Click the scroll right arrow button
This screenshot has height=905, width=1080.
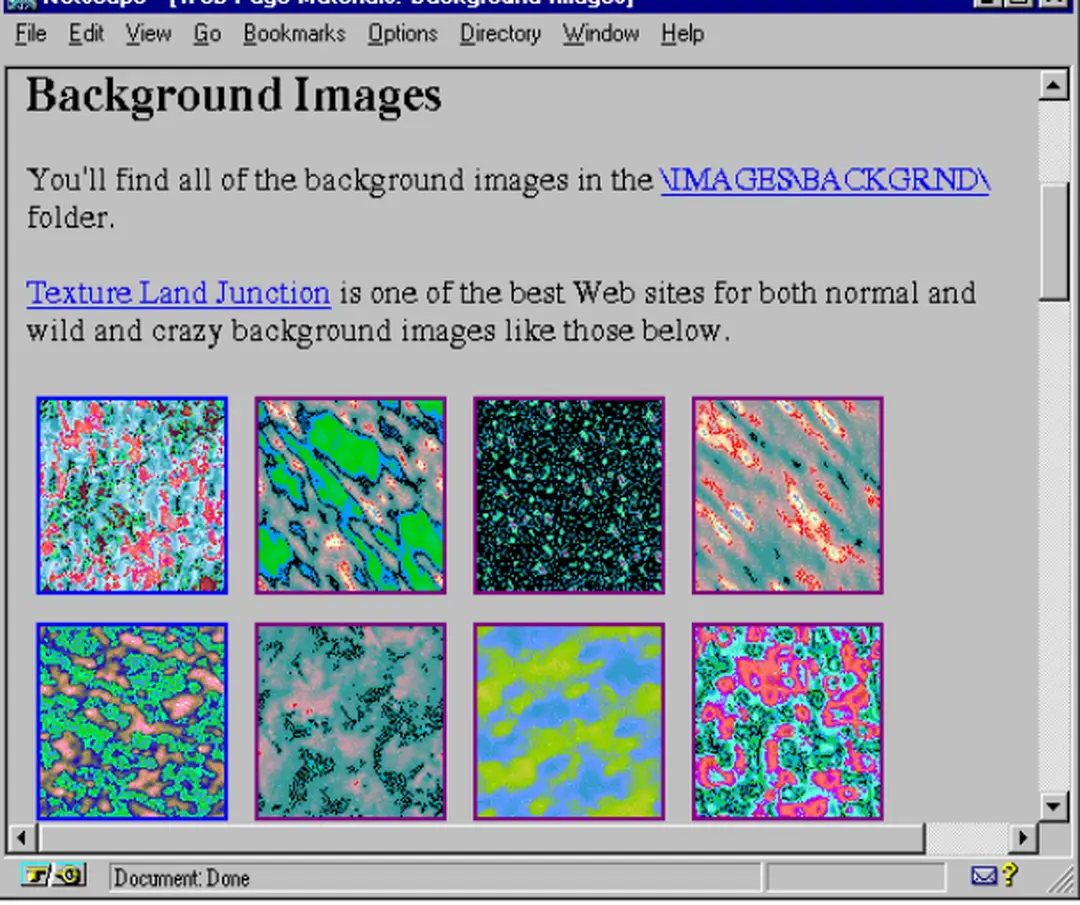[1022, 836]
